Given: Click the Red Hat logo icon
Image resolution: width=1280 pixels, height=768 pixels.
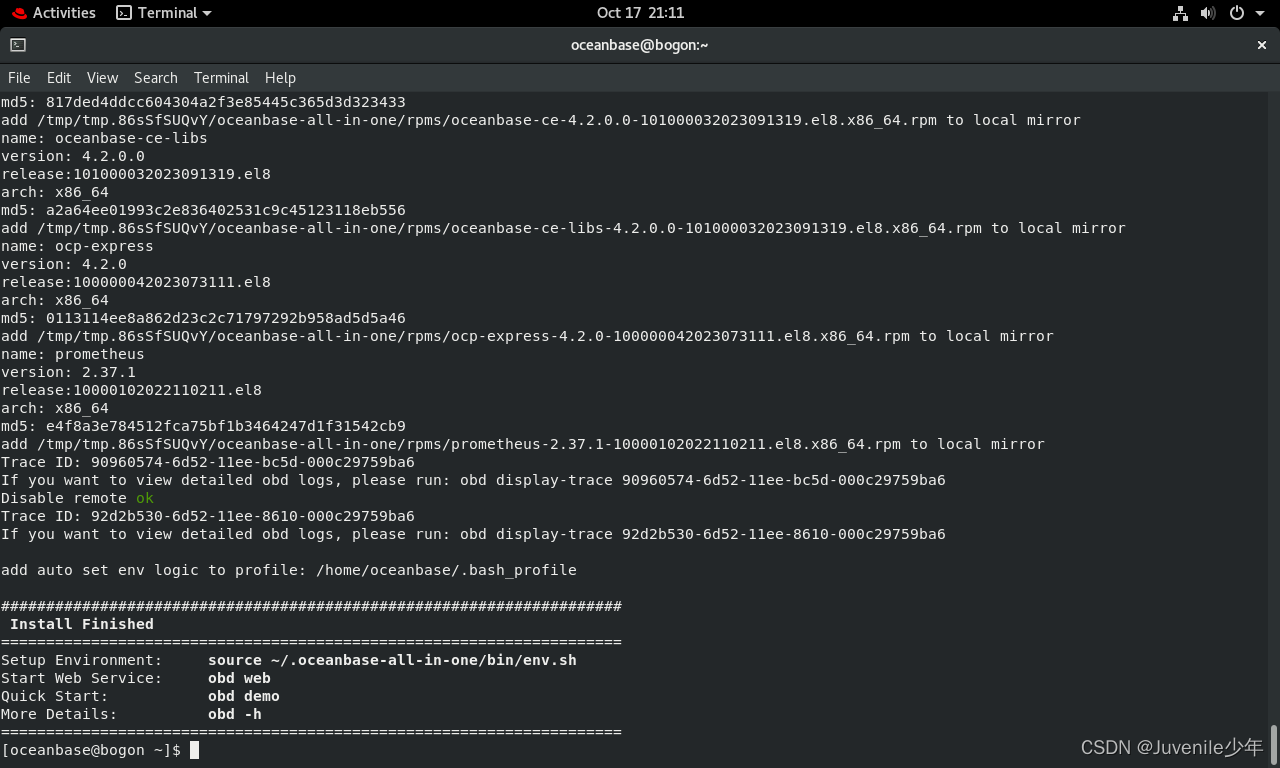Looking at the screenshot, I should point(19,13).
